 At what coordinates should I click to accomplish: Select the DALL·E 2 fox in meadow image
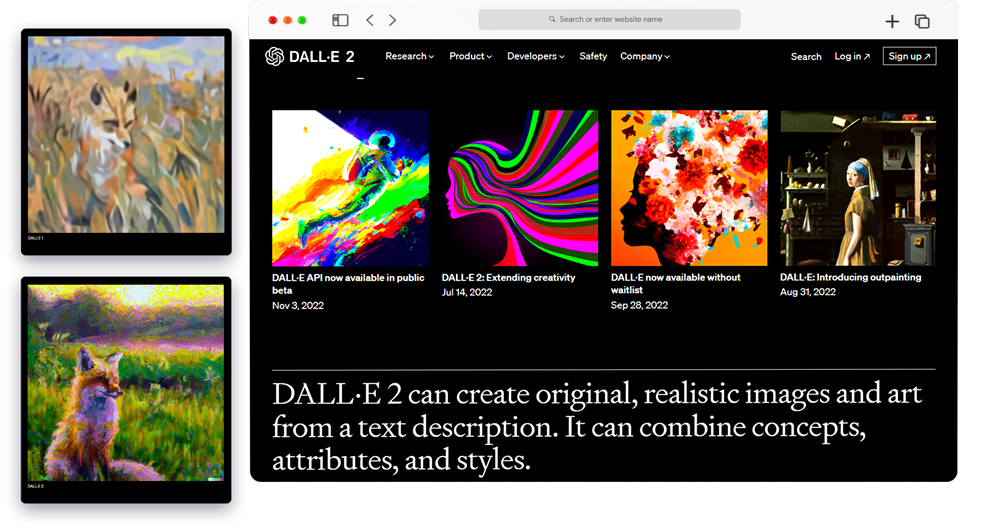(126, 383)
